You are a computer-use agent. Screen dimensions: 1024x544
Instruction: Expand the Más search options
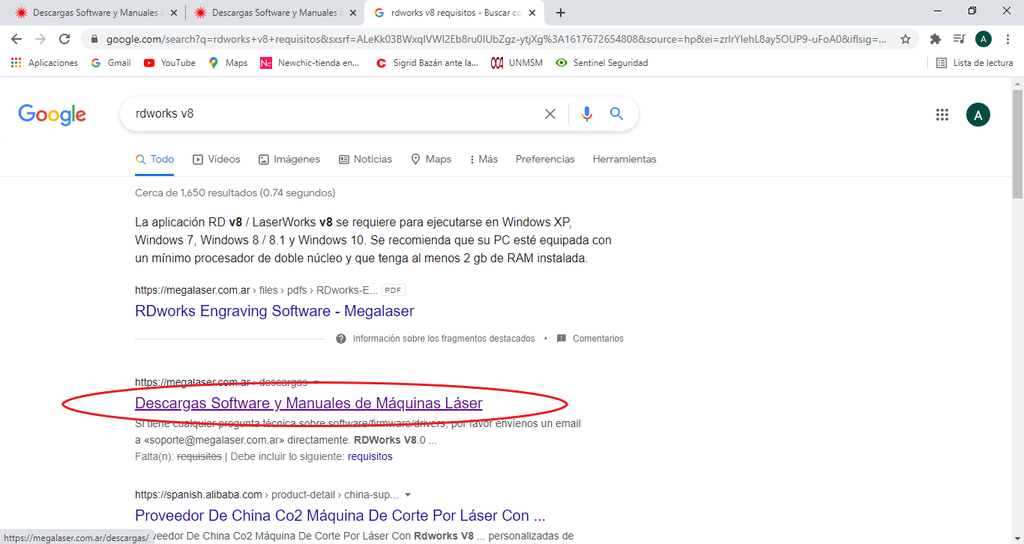coord(484,159)
